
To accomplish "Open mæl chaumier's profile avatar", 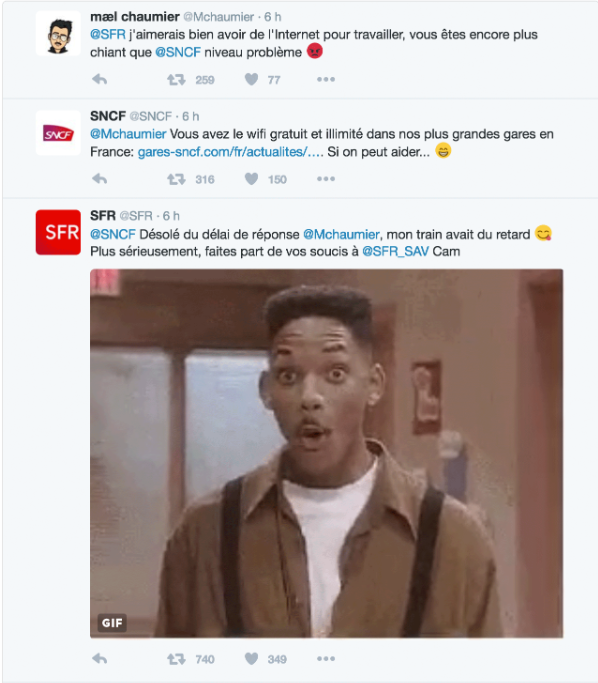I will pyautogui.click(x=58, y=34).
